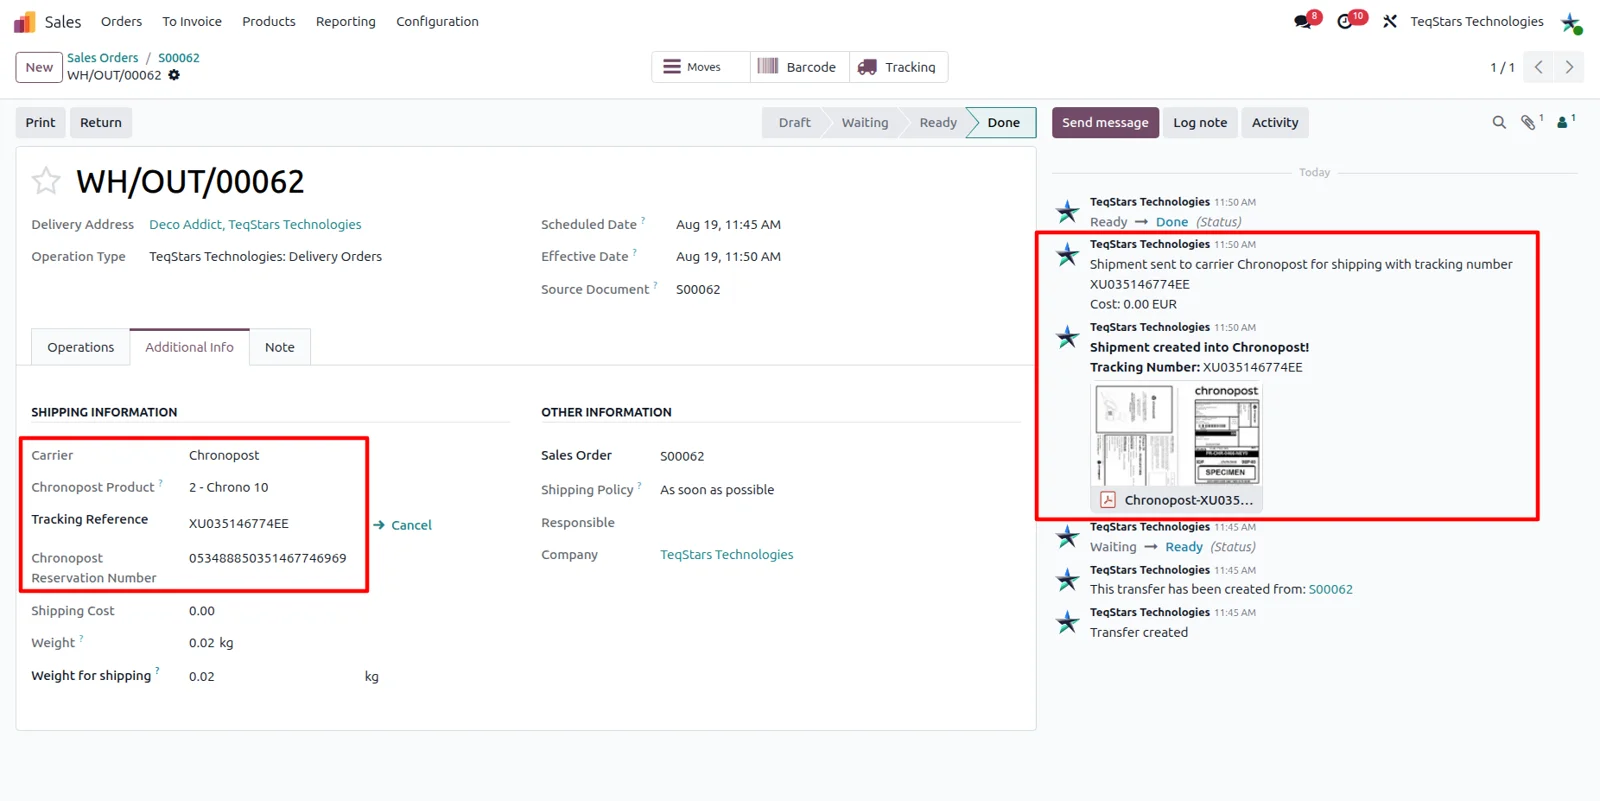Switch to the Additional Info tab
This screenshot has width=1600, height=801.
pyautogui.click(x=189, y=347)
